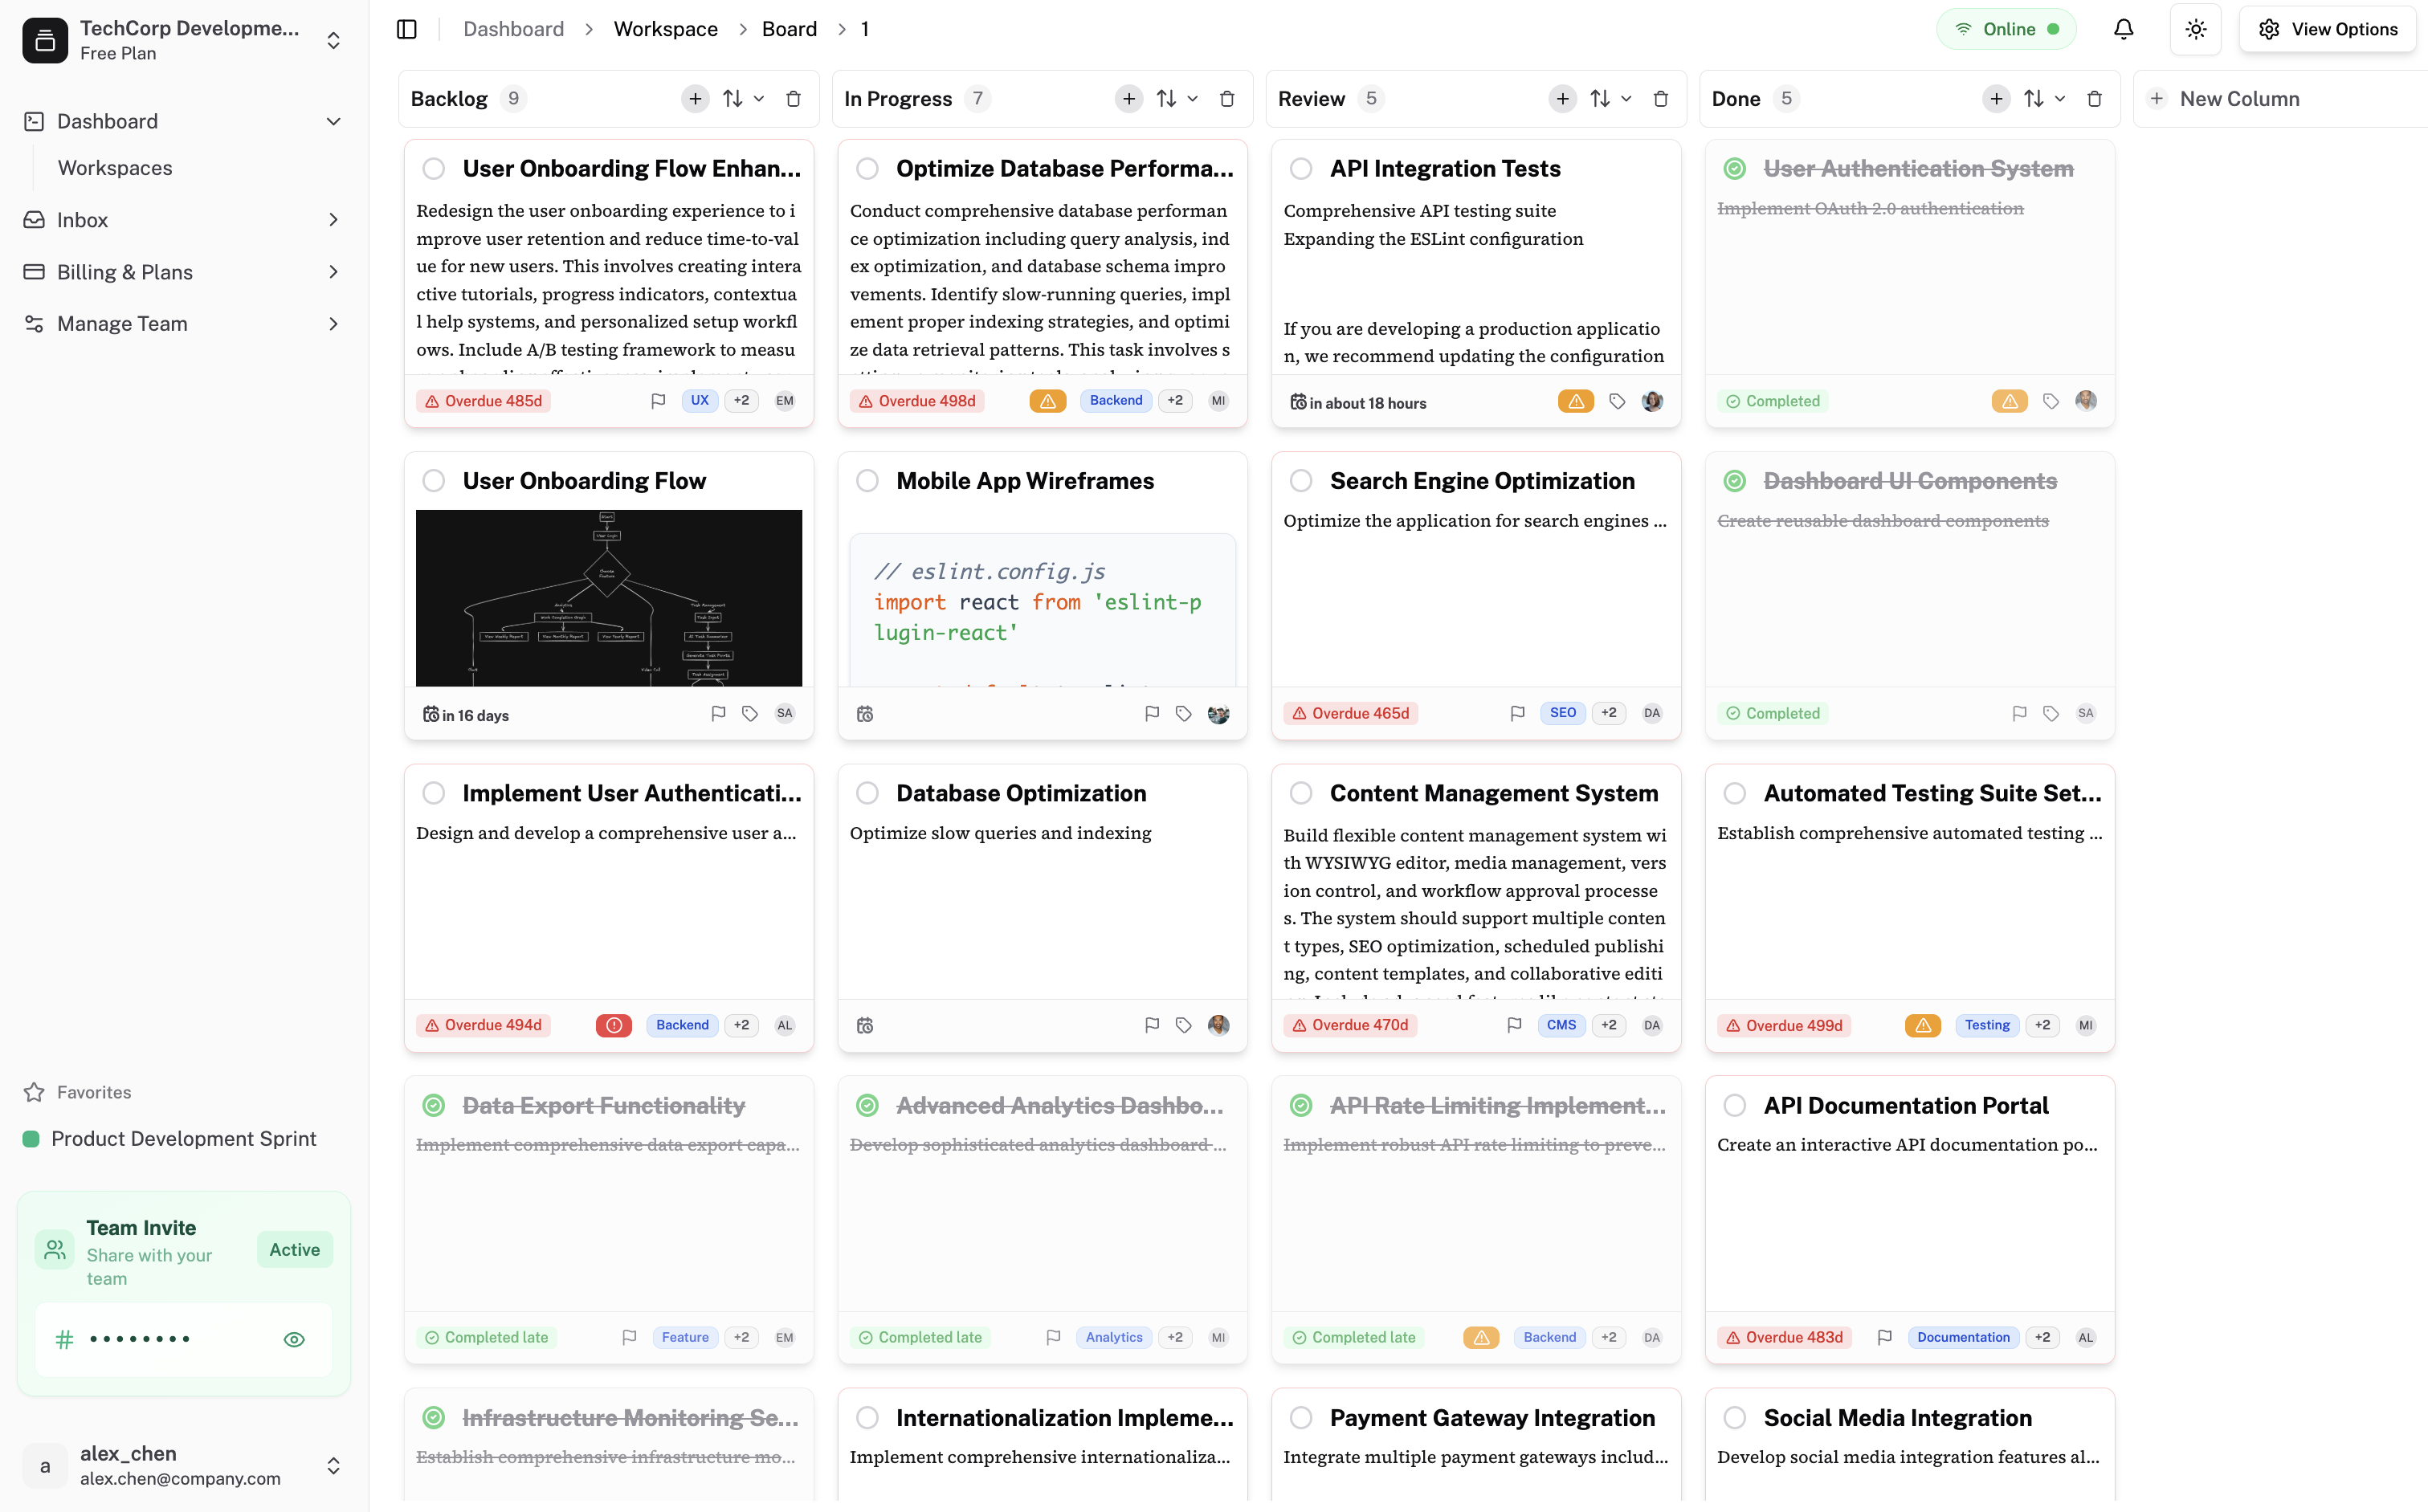Add a new card to the Review column
2428x1512 pixels.
[x=1562, y=99]
